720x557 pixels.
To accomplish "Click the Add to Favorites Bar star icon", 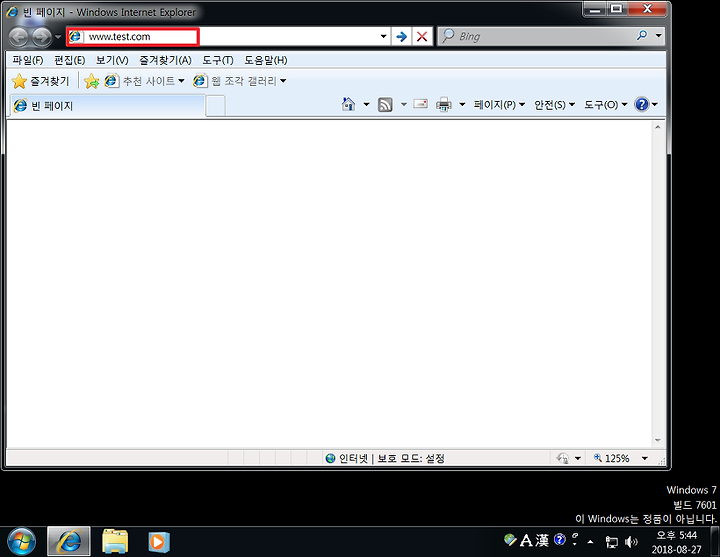I will coord(91,81).
